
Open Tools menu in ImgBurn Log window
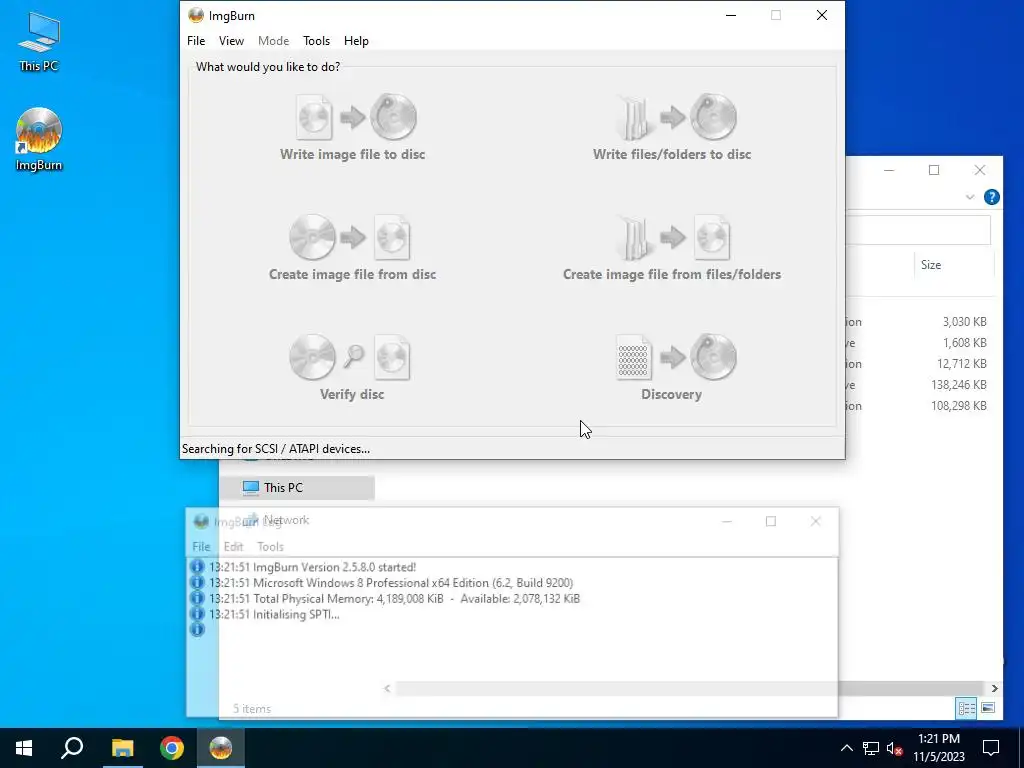pyautogui.click(x=270, y=547)
